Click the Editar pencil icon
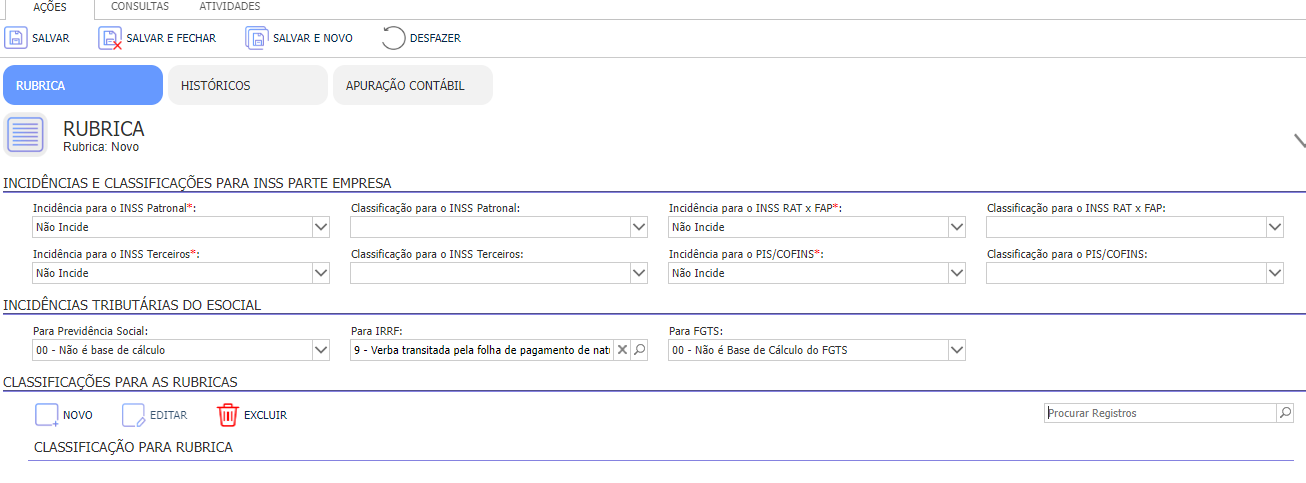 point(134,415)
